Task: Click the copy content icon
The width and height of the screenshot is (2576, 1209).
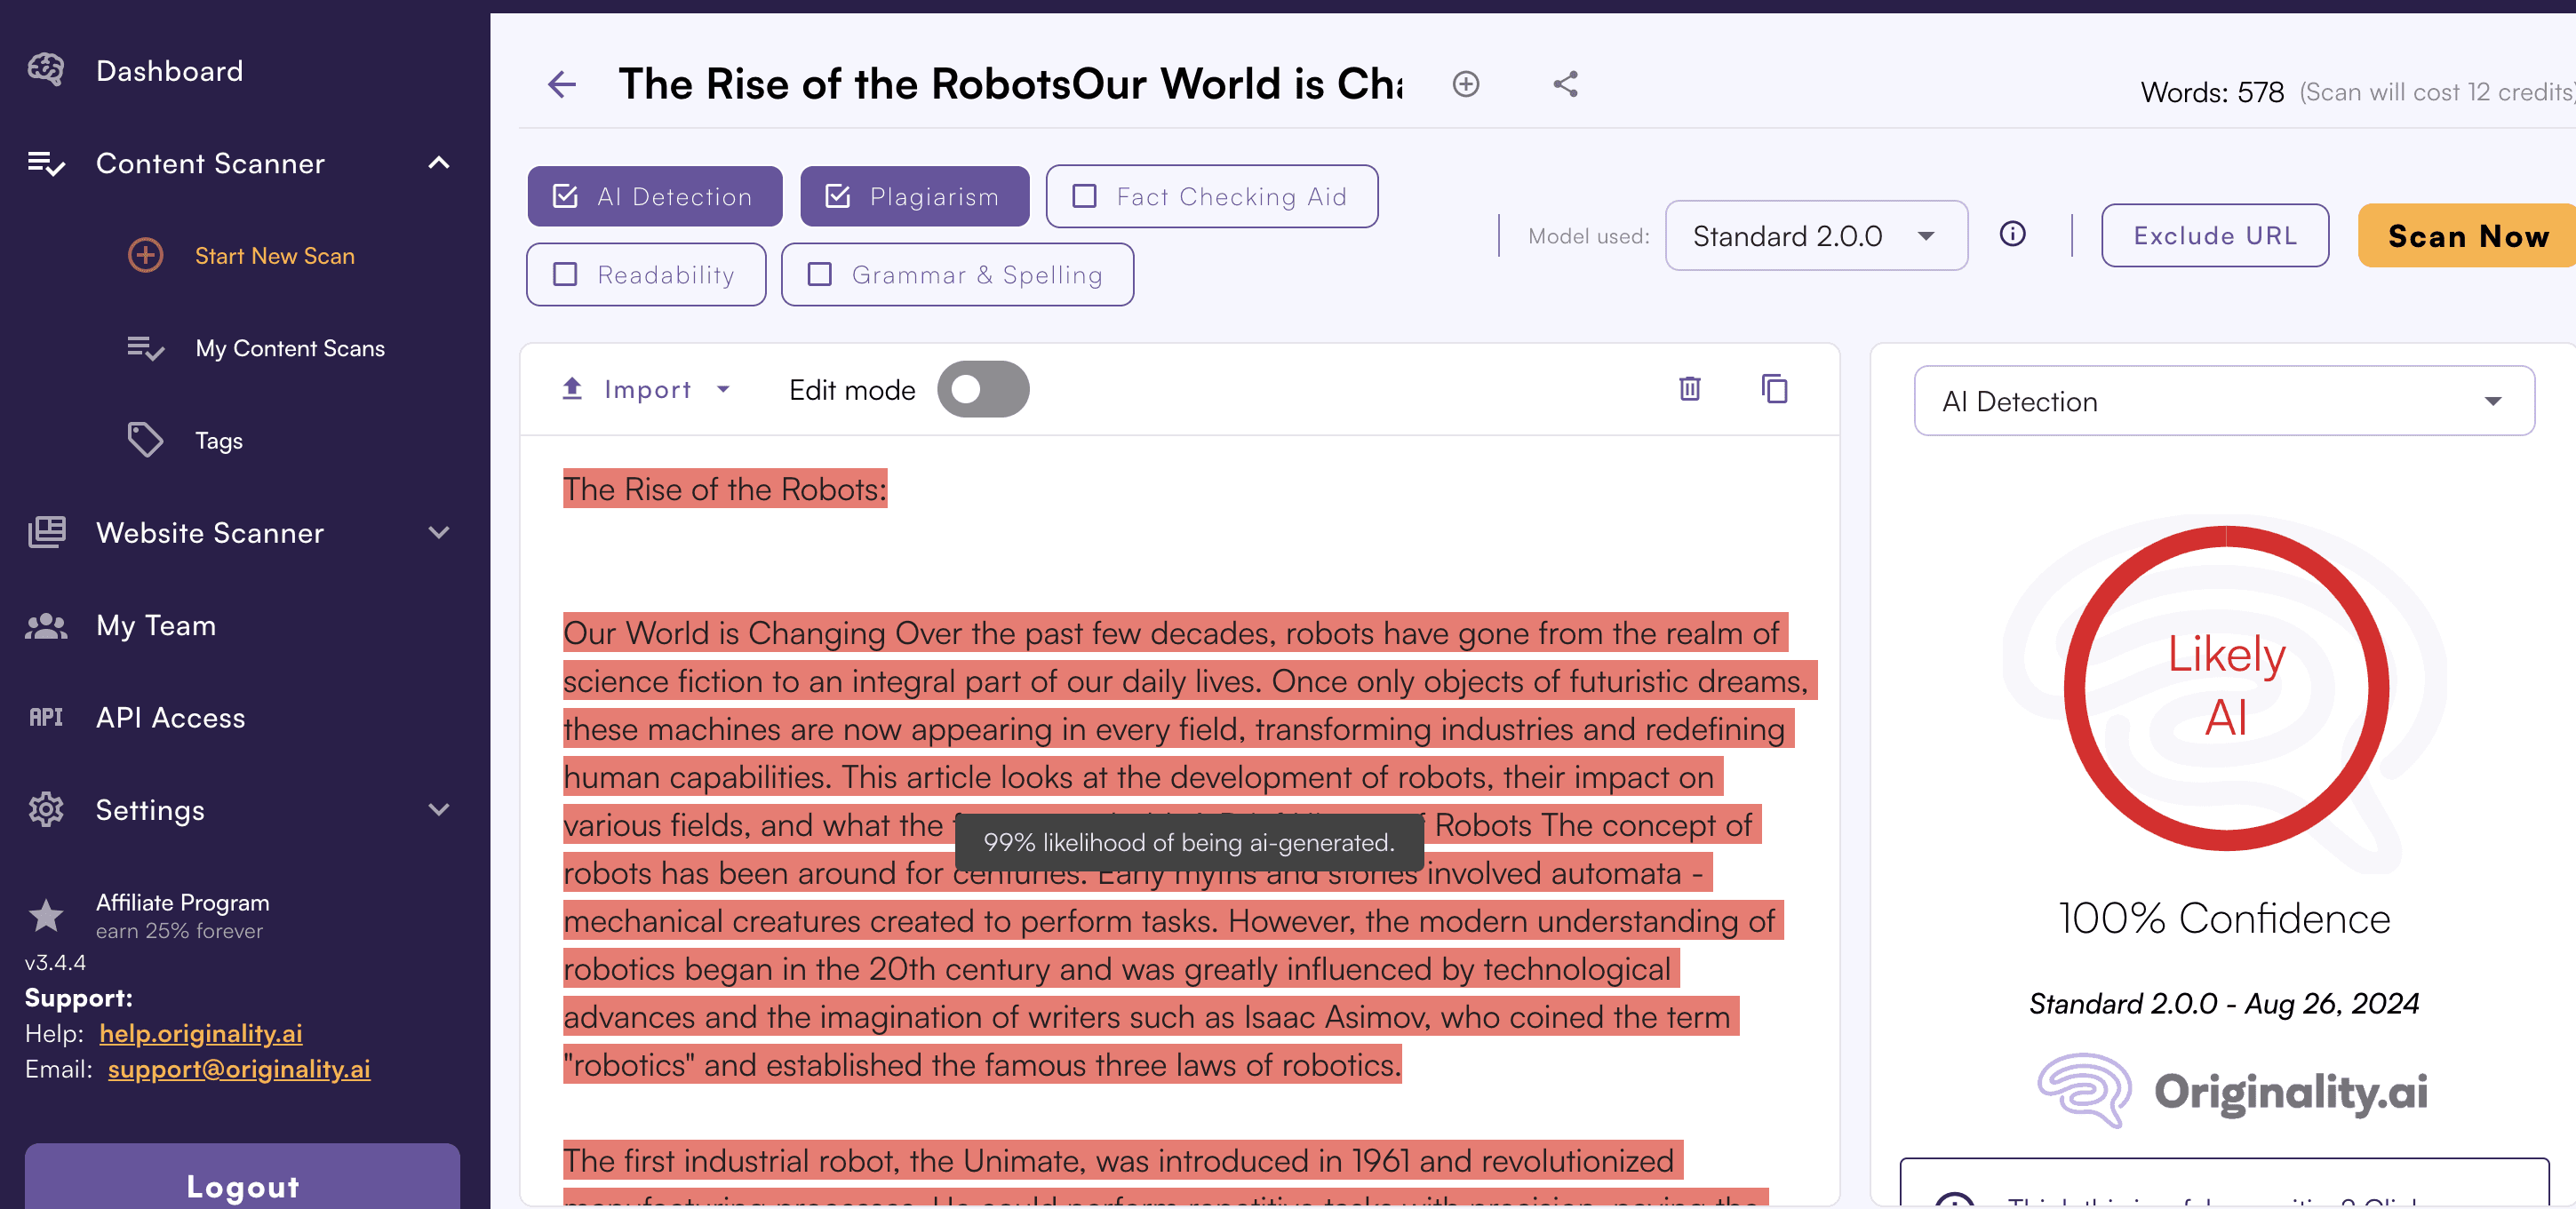Action: pos(1774,388)
